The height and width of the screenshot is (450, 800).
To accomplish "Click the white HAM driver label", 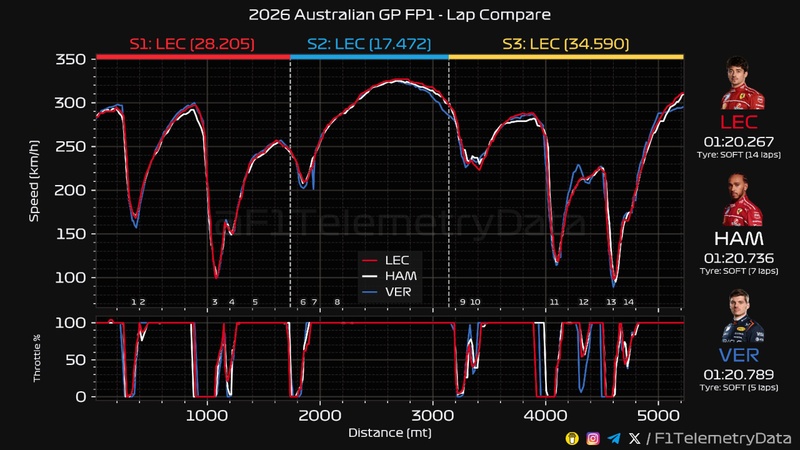I will [739, 238].
